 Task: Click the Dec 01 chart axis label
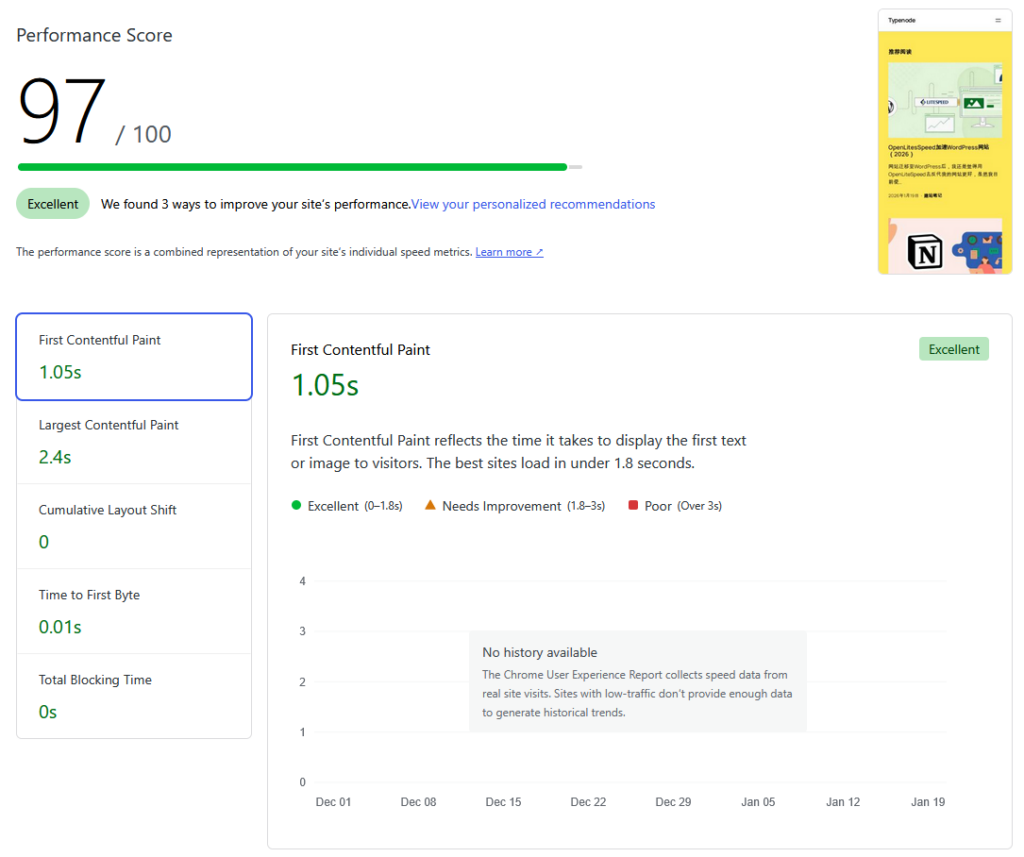(333, 802)
